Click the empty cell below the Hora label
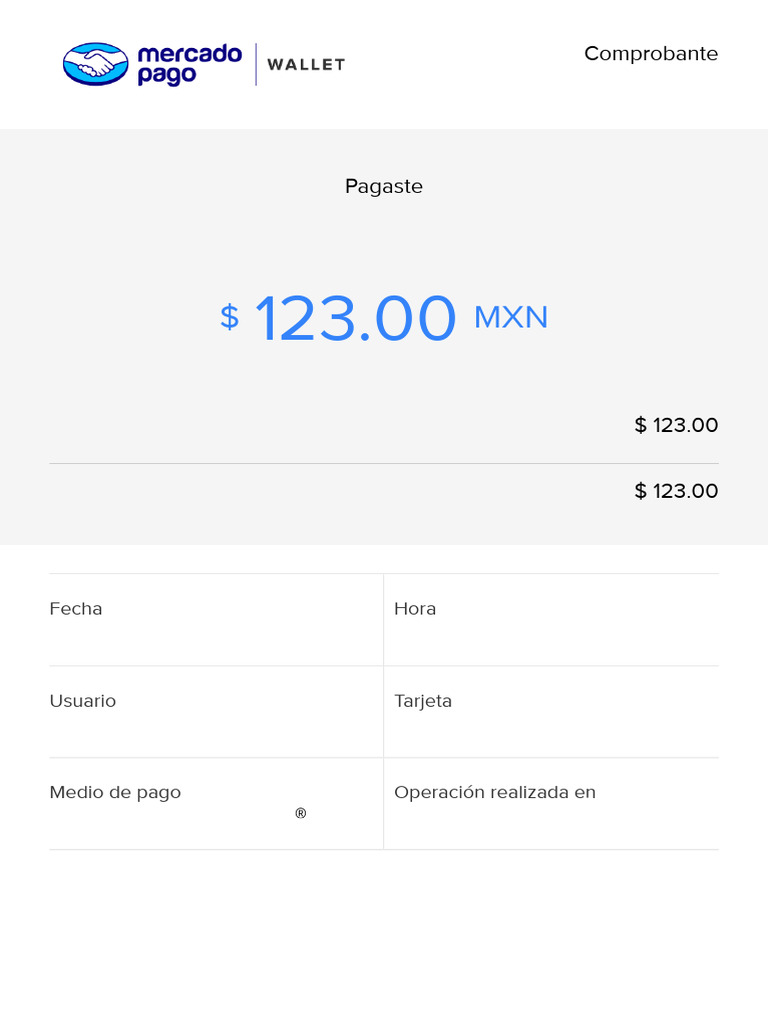This screenshot has width=768, height=1024. [551, 640]
